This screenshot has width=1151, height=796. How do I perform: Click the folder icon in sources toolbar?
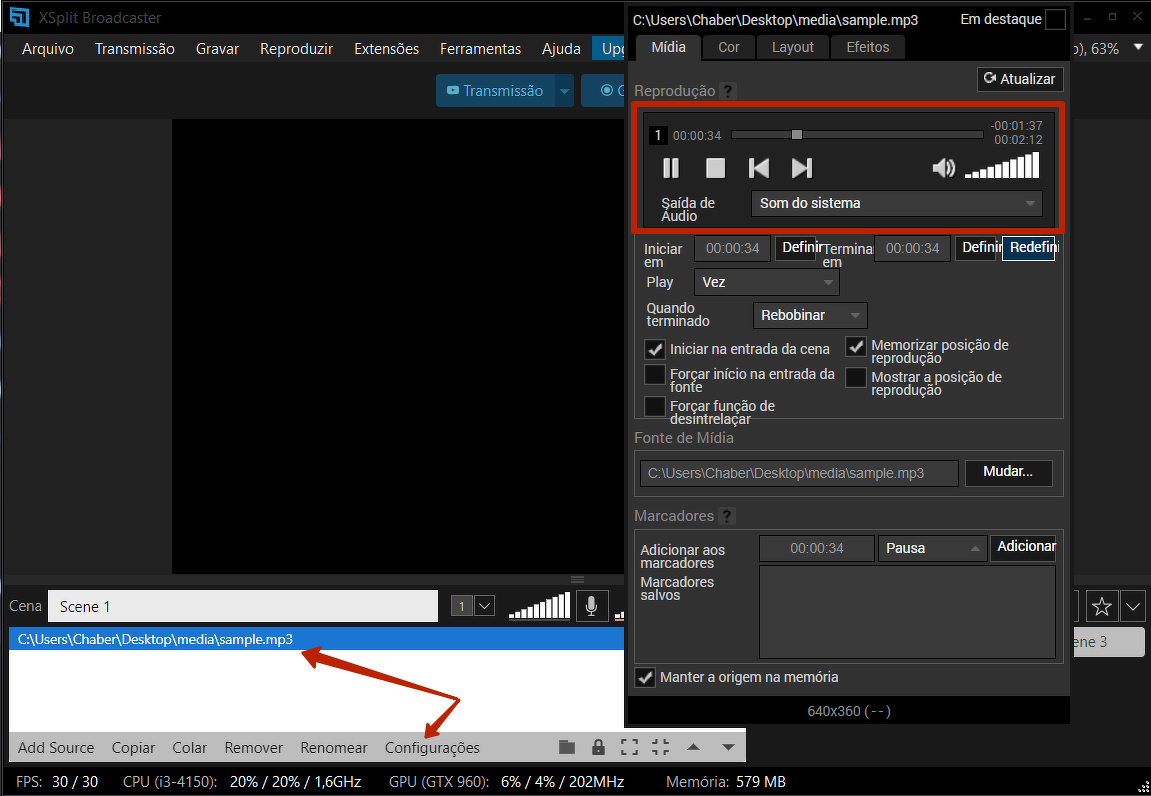(567, 747)
